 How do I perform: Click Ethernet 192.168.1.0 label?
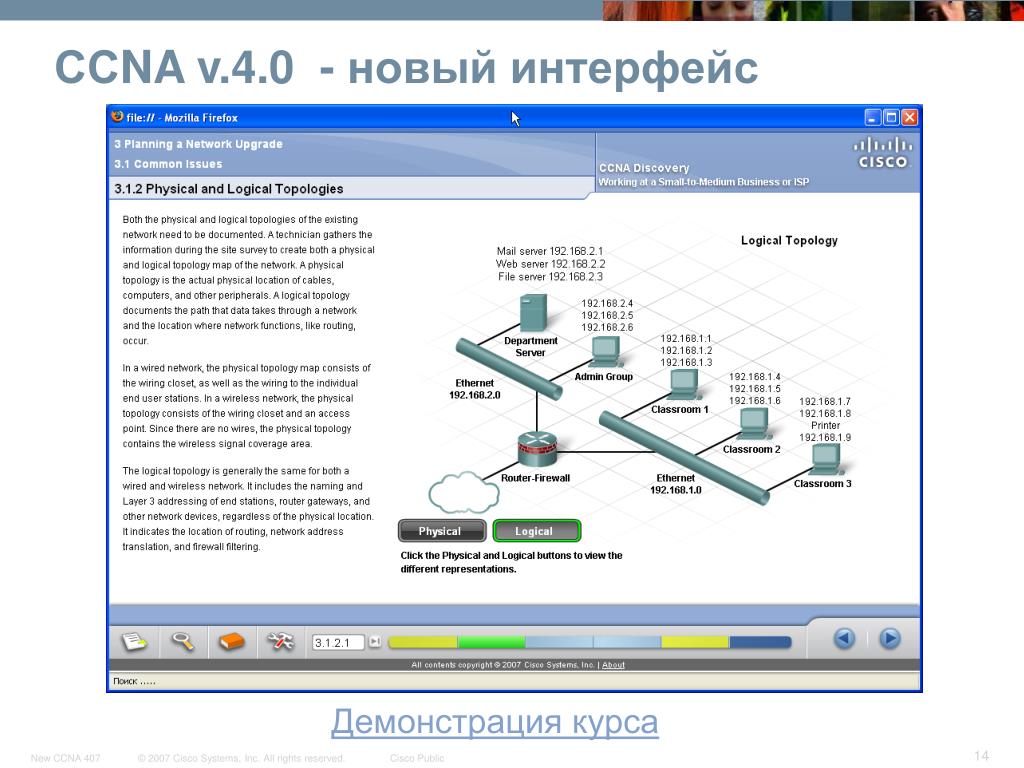[x=676, y=484]
